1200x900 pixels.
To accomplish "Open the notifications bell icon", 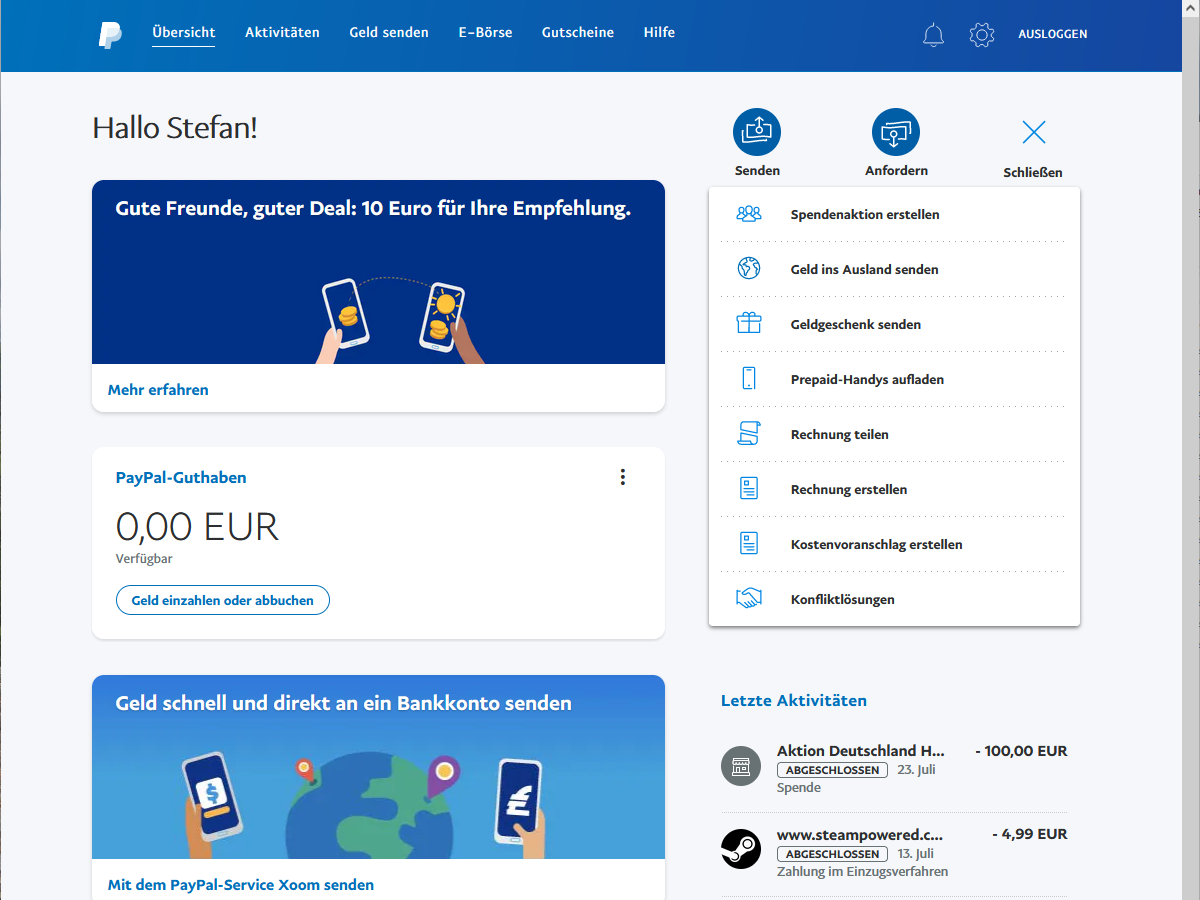I will (x=933, y=35).
